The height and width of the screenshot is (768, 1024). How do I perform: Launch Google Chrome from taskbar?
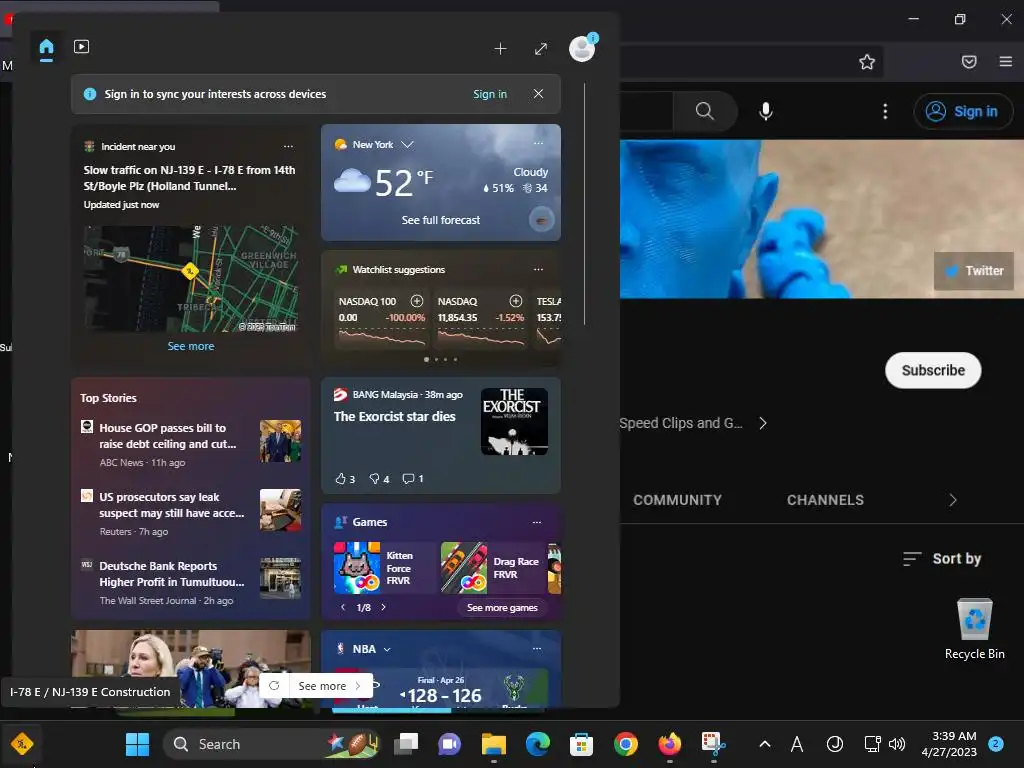coord(626,744)
